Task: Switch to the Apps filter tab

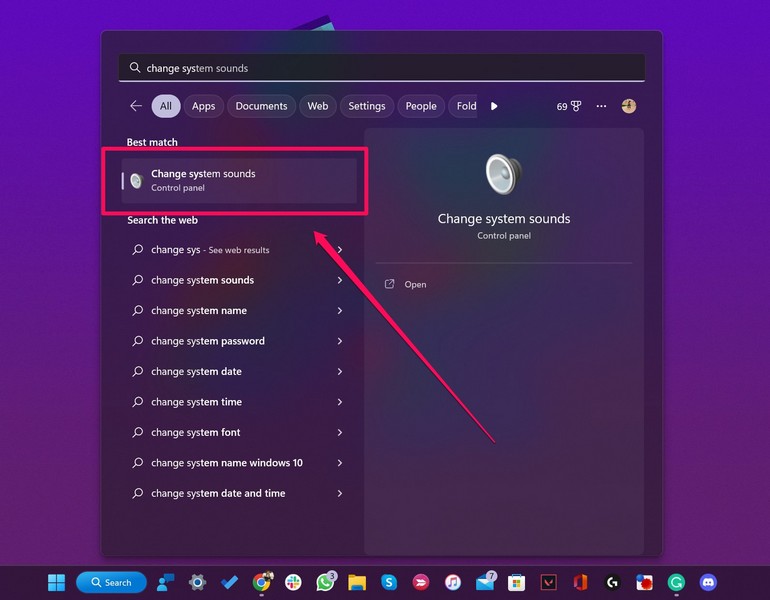Action: pos(203,106)
